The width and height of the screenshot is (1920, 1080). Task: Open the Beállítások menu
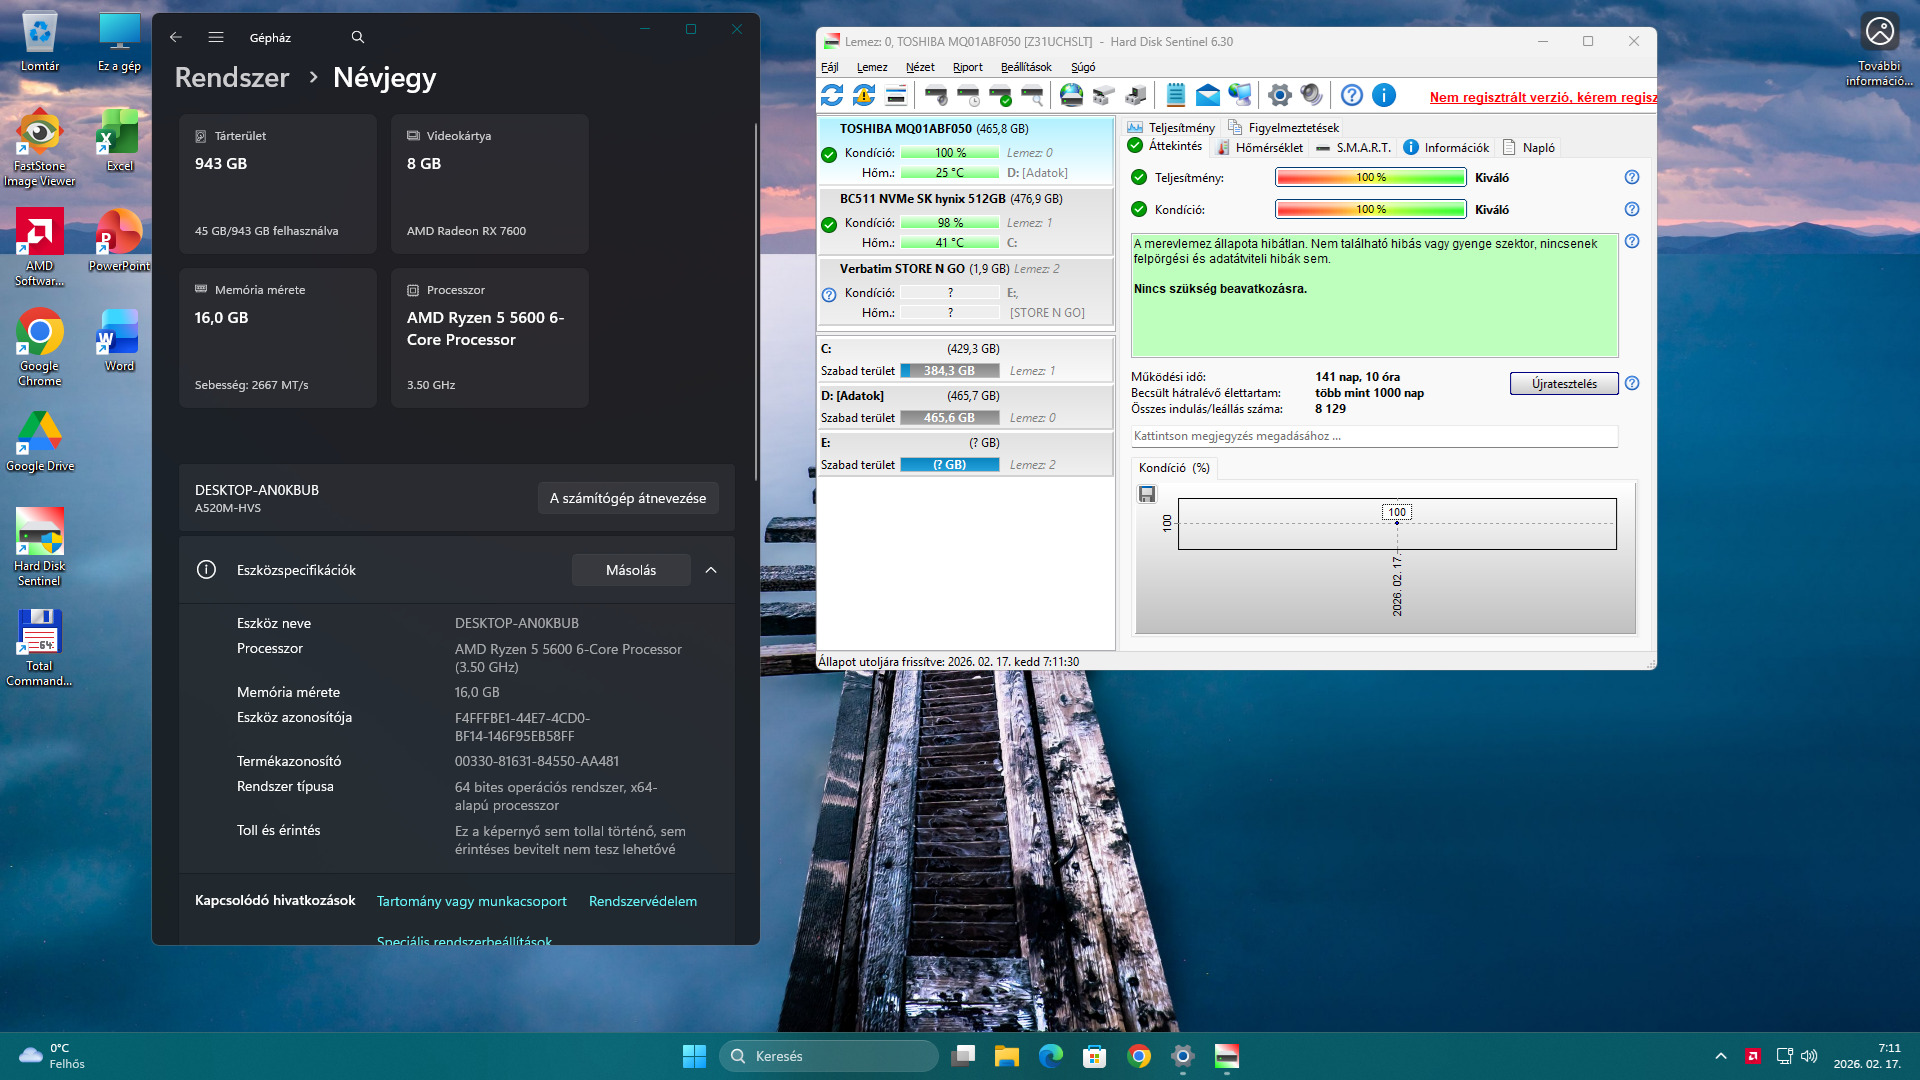pyautogui.click(x=1026, y=67)
